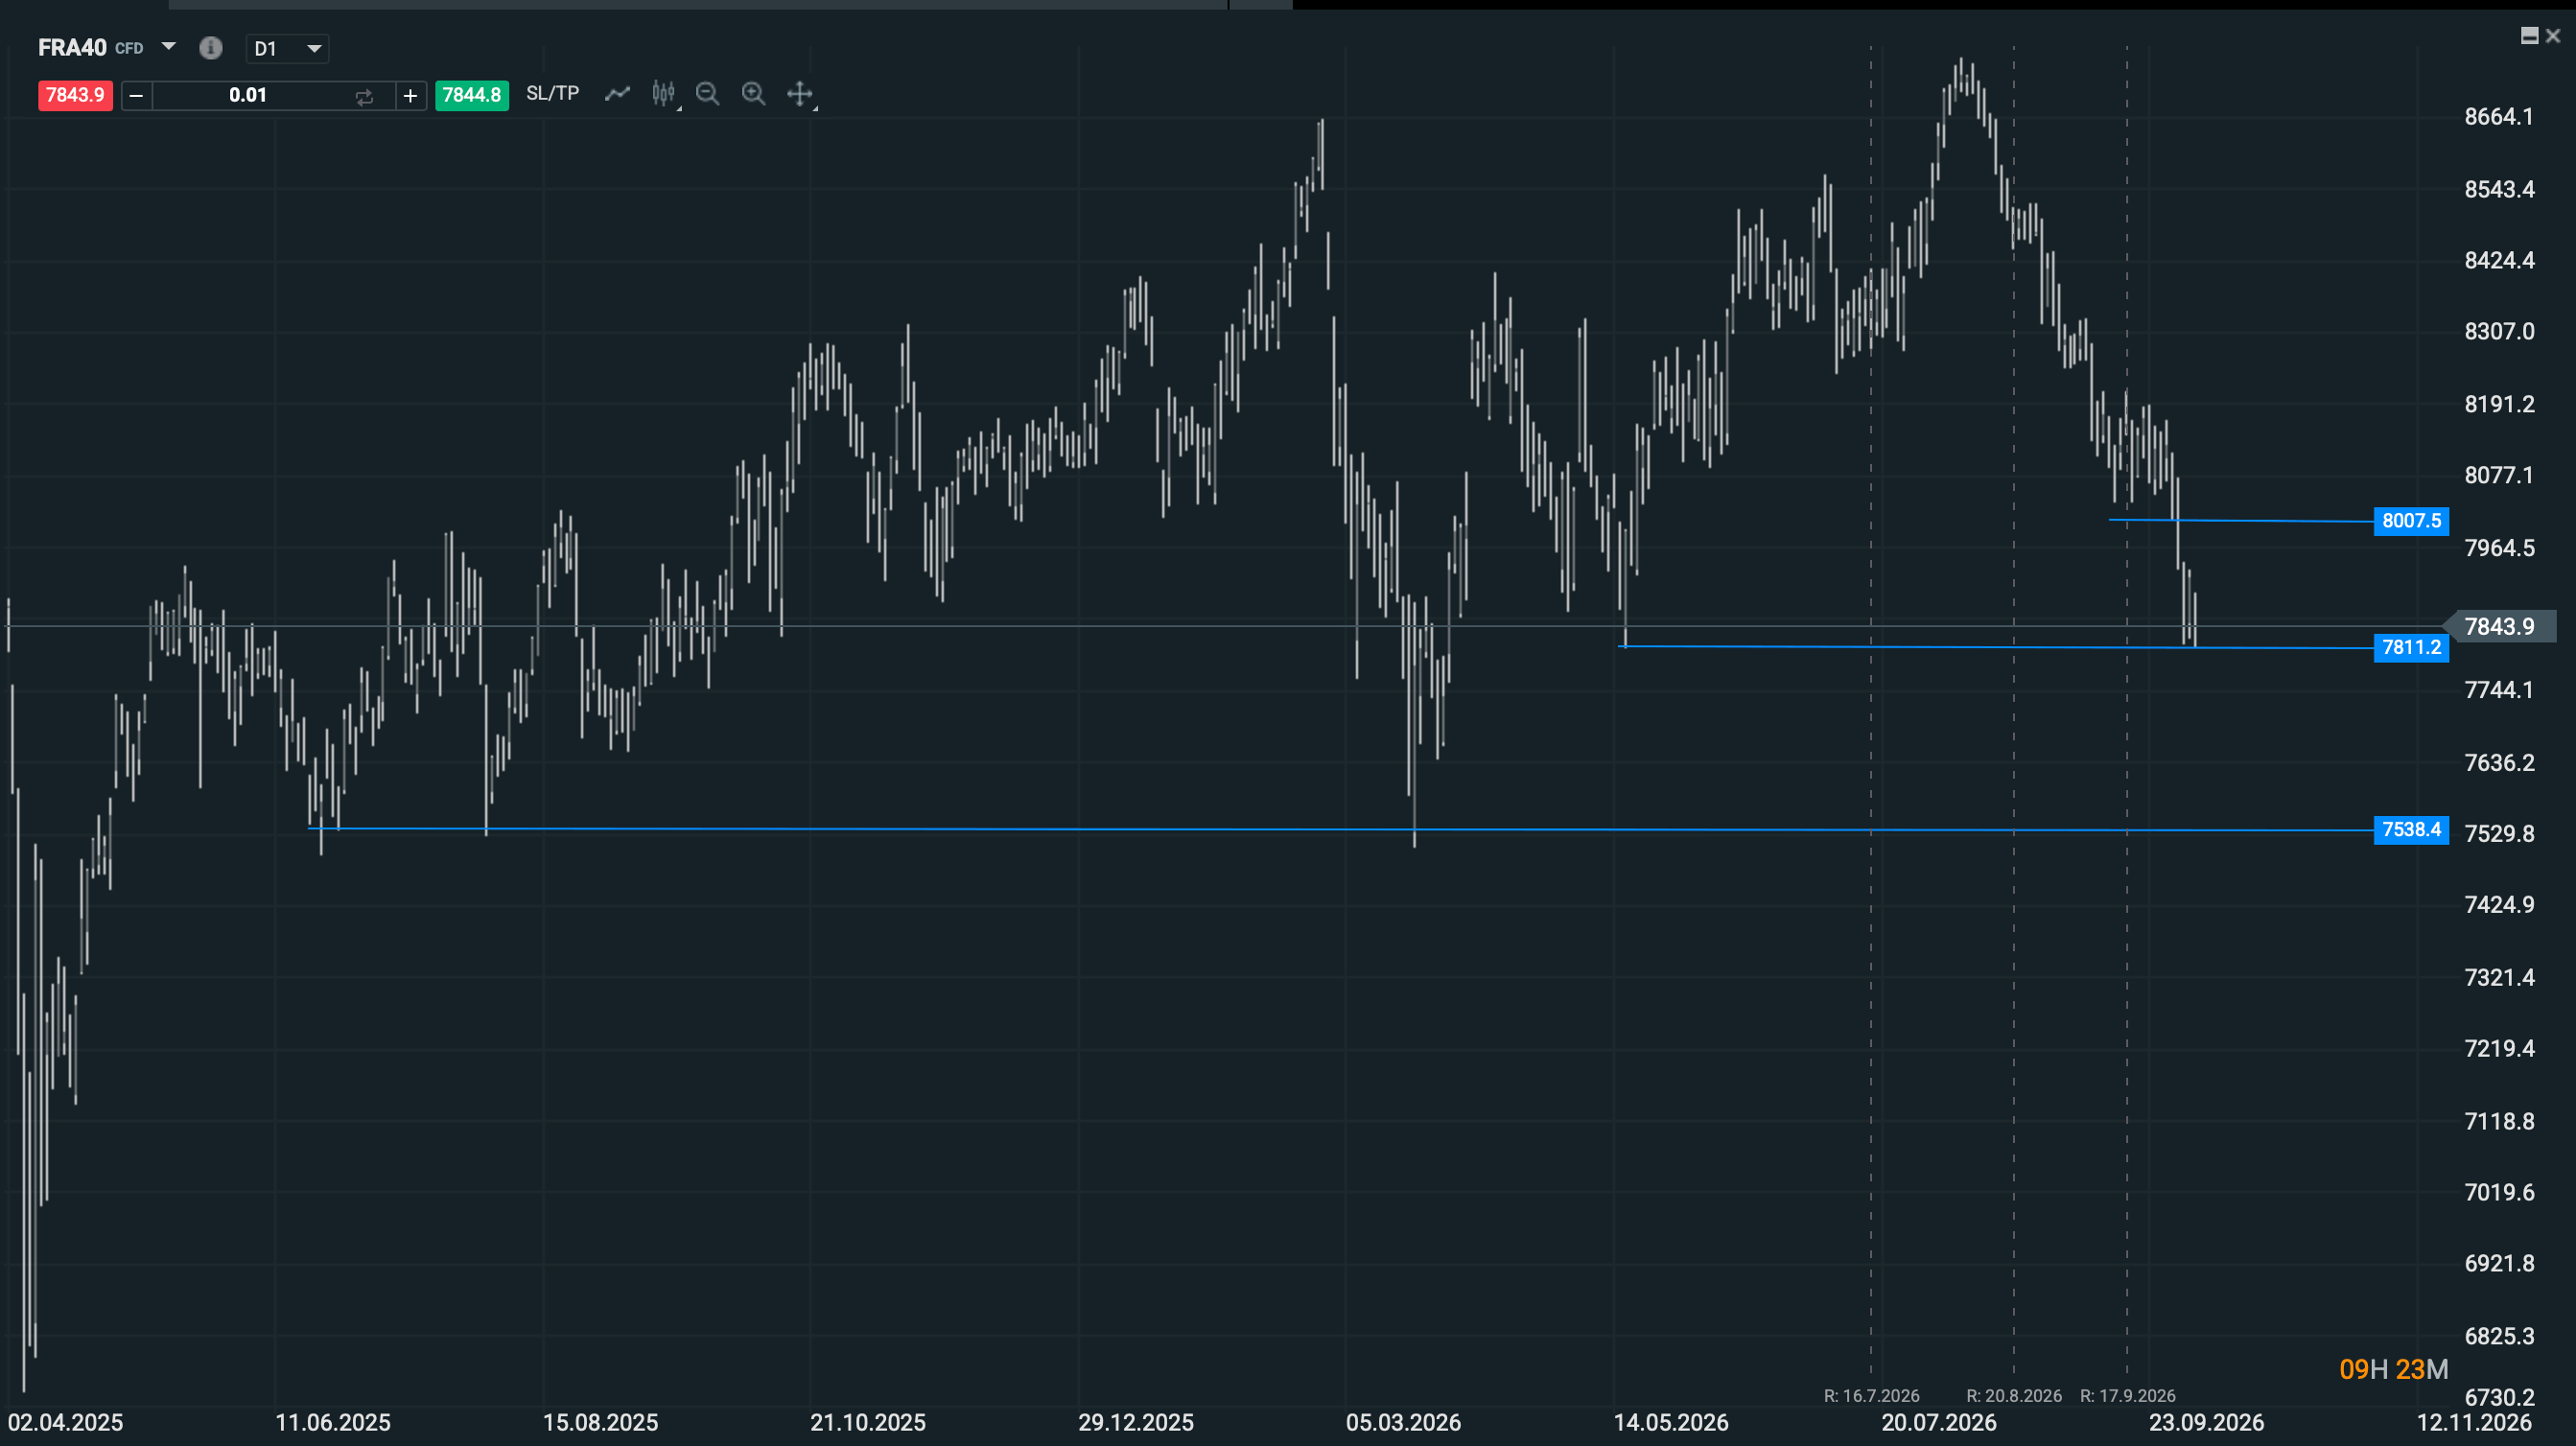
Task: Buy at green price 7844.8
Action: click(472, 95)
